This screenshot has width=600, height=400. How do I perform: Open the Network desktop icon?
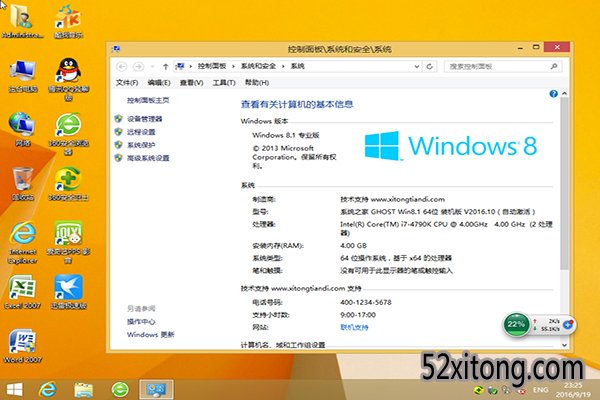[23, 129]
